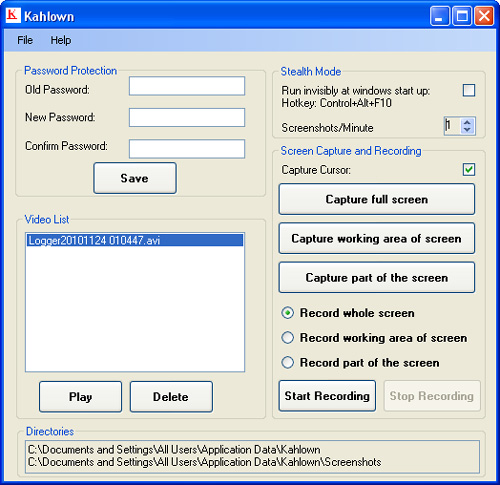Image resolution: width=500 pixels, height=485 pixels.
Task: Click the Kahlown app icon in title bar
Action: click(13, 15)
